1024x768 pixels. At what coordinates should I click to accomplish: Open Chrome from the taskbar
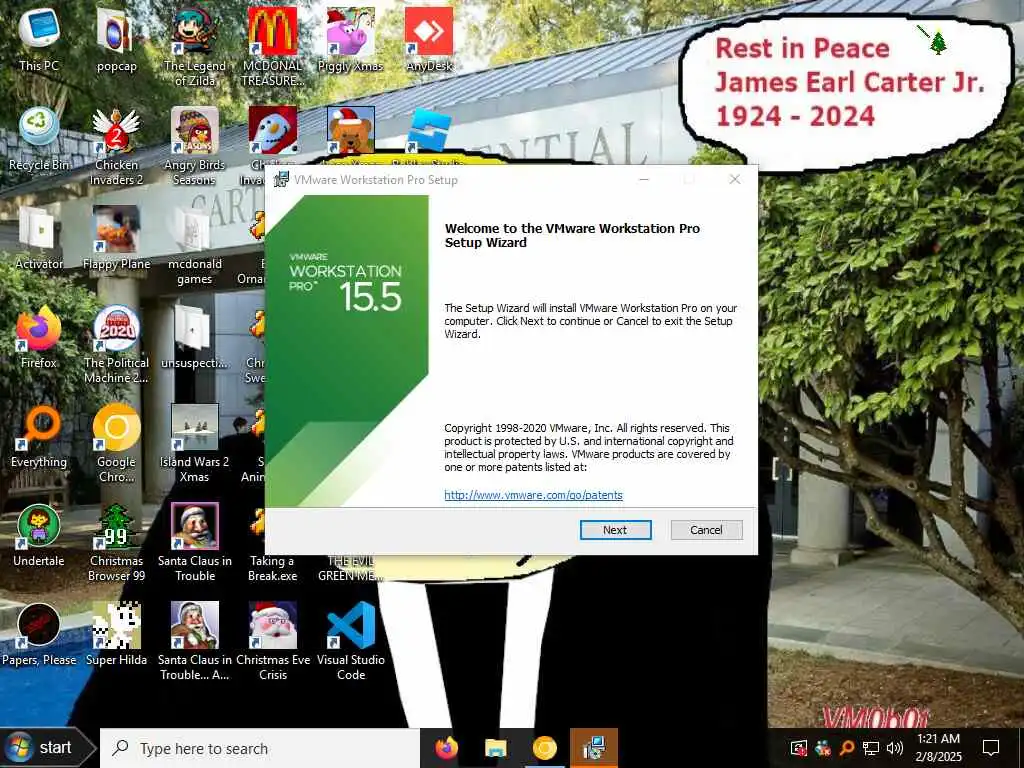point(545,748)
